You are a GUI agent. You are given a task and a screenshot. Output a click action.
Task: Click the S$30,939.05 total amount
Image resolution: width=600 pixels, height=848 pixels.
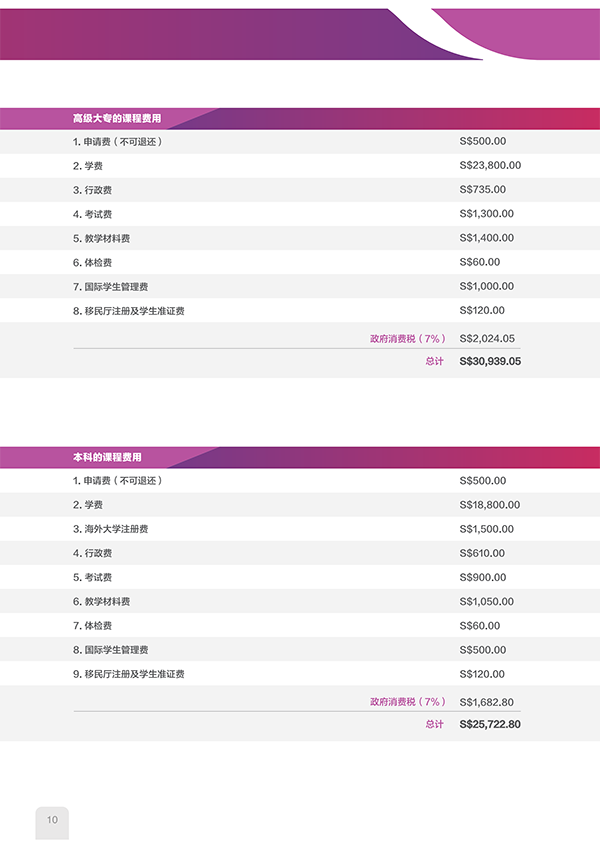click(490, 361)
